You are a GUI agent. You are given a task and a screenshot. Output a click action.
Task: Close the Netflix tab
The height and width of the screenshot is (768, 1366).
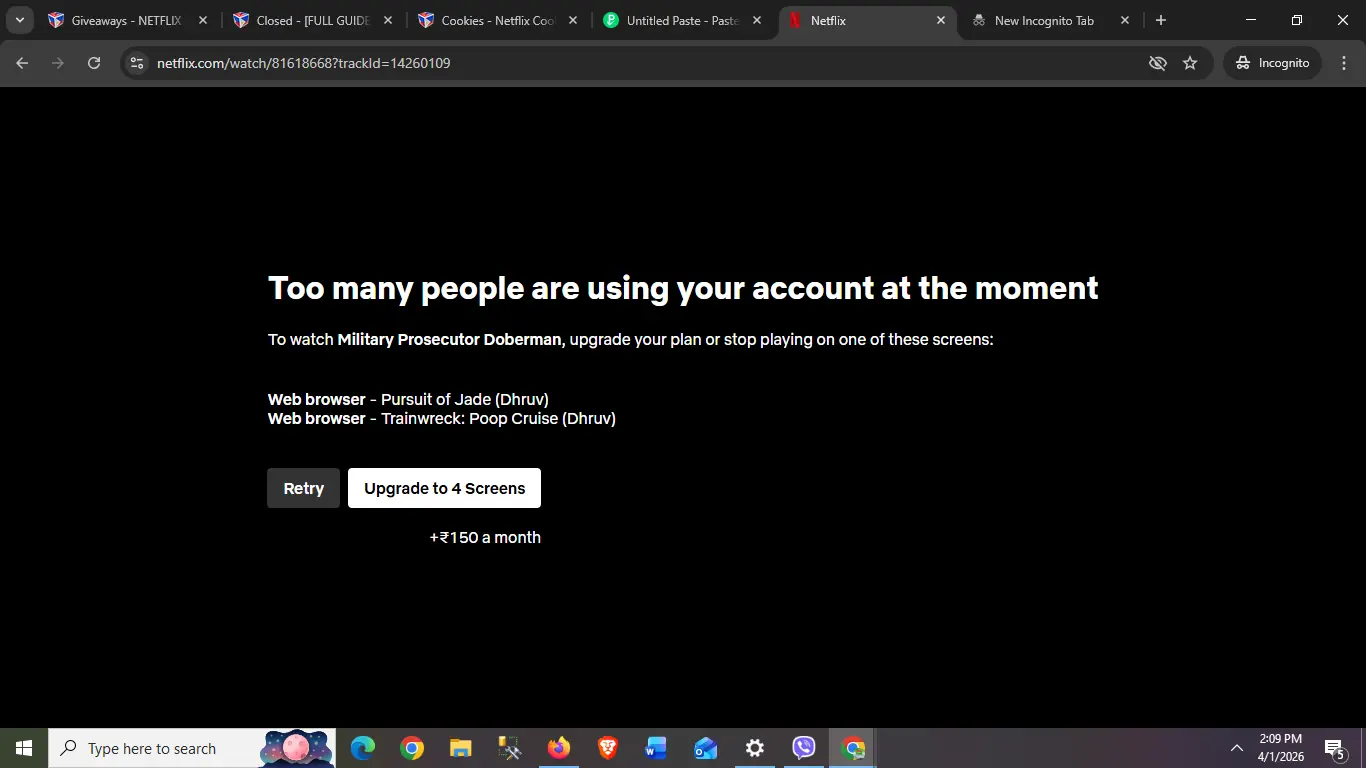coord(941,20)
